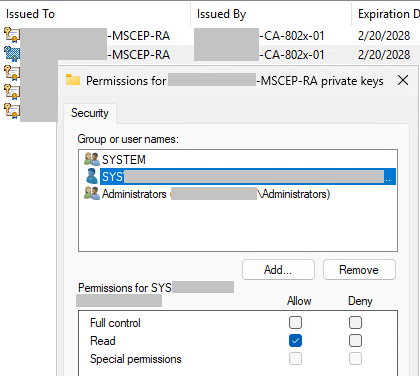Sort by Issued By column header

(221, 14)
